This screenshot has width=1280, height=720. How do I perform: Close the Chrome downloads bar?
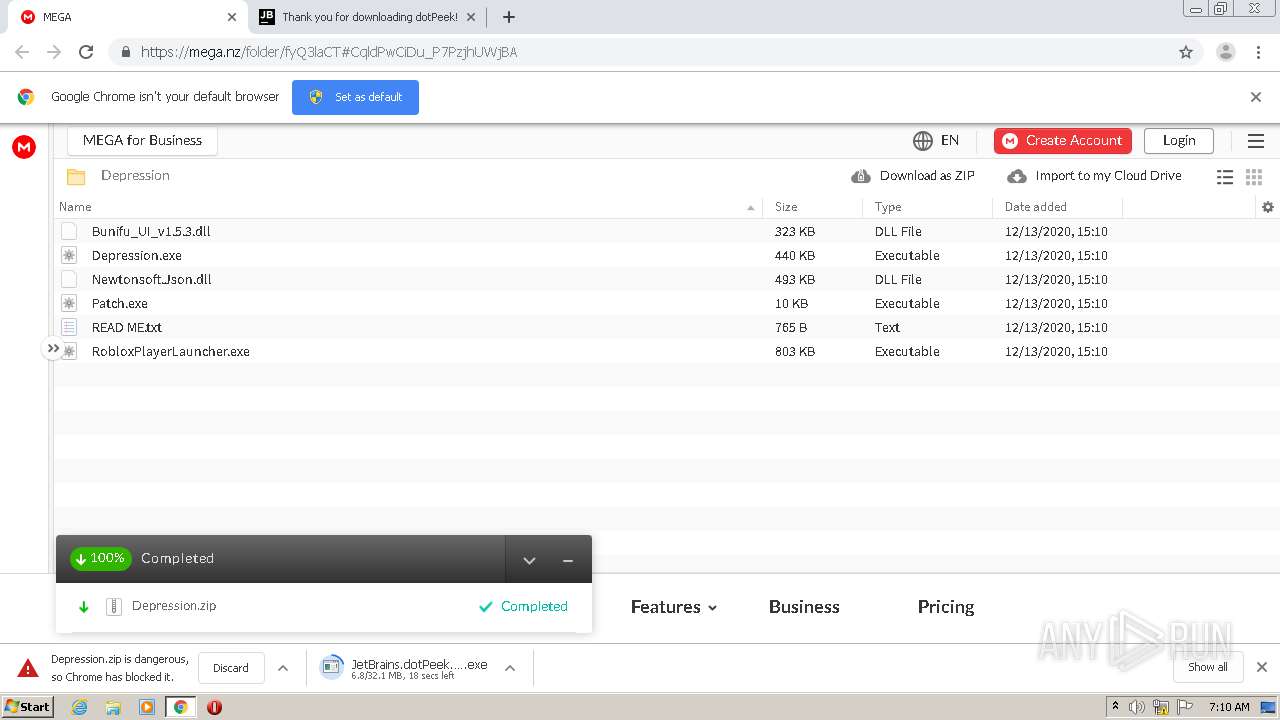pos(1262,667)
